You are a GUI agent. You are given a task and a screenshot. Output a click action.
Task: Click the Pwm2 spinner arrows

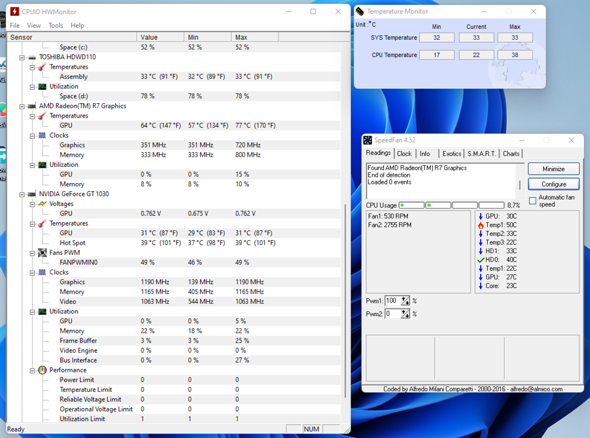pos(405,313)
